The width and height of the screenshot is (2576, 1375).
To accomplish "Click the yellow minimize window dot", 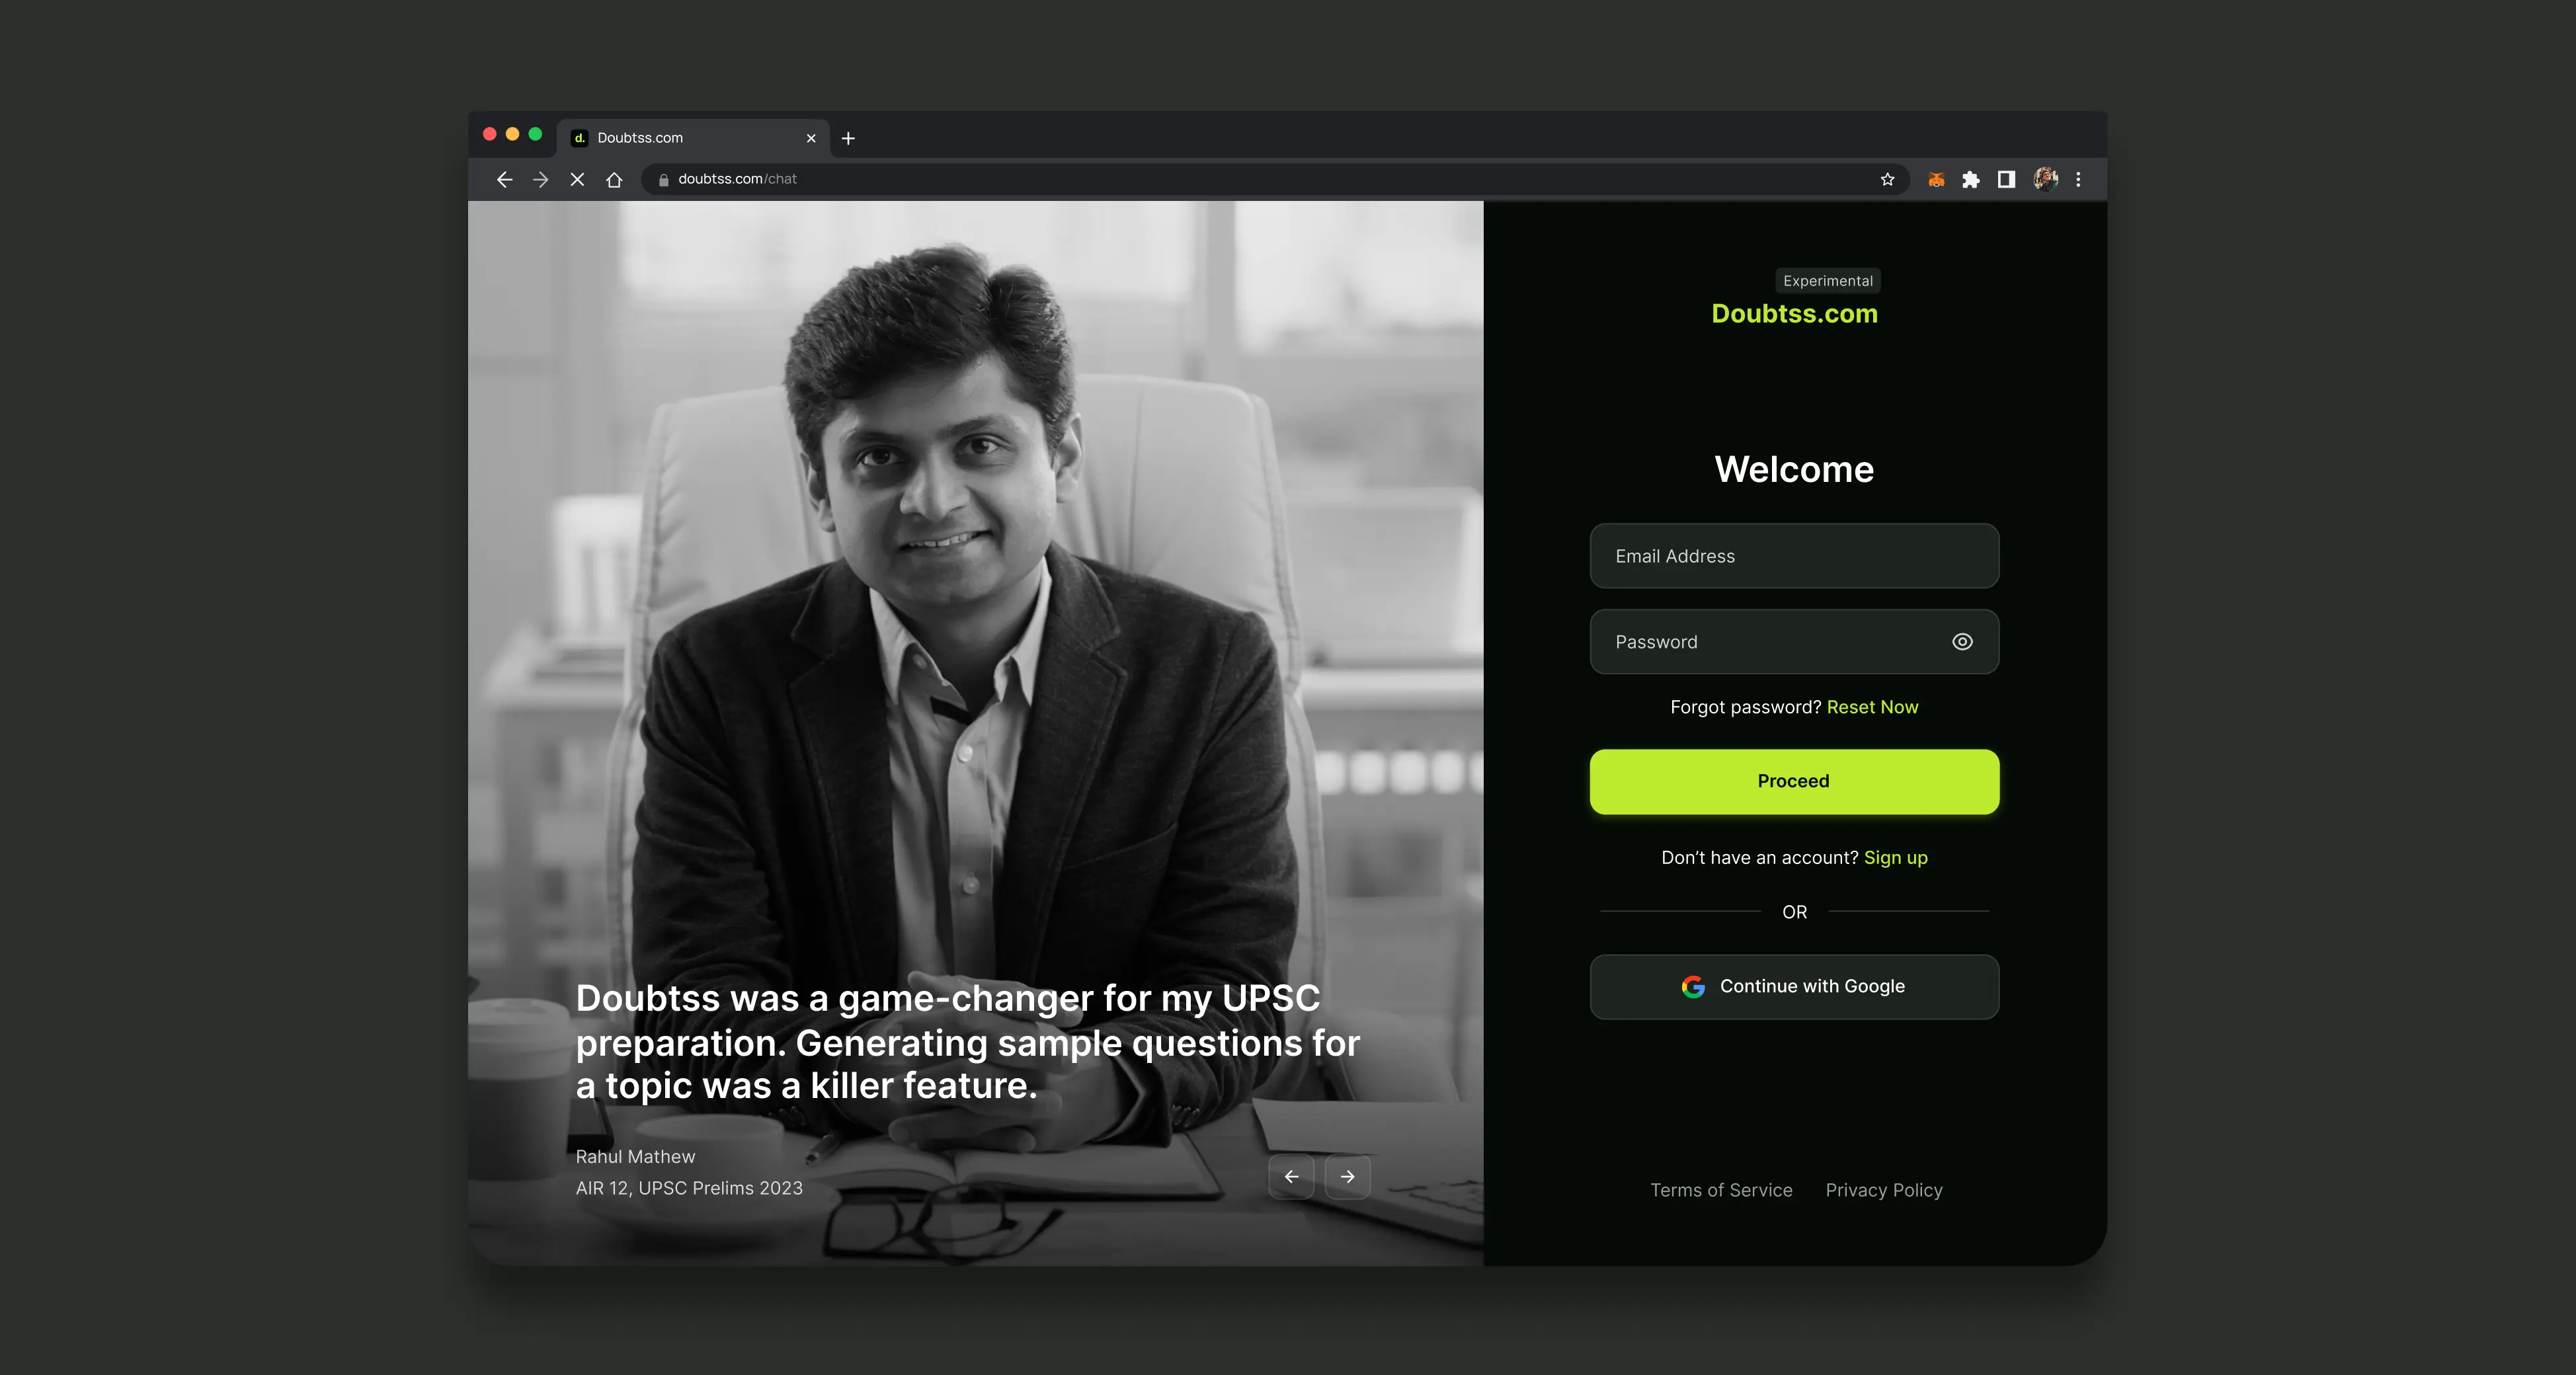I will click(512, 134).
